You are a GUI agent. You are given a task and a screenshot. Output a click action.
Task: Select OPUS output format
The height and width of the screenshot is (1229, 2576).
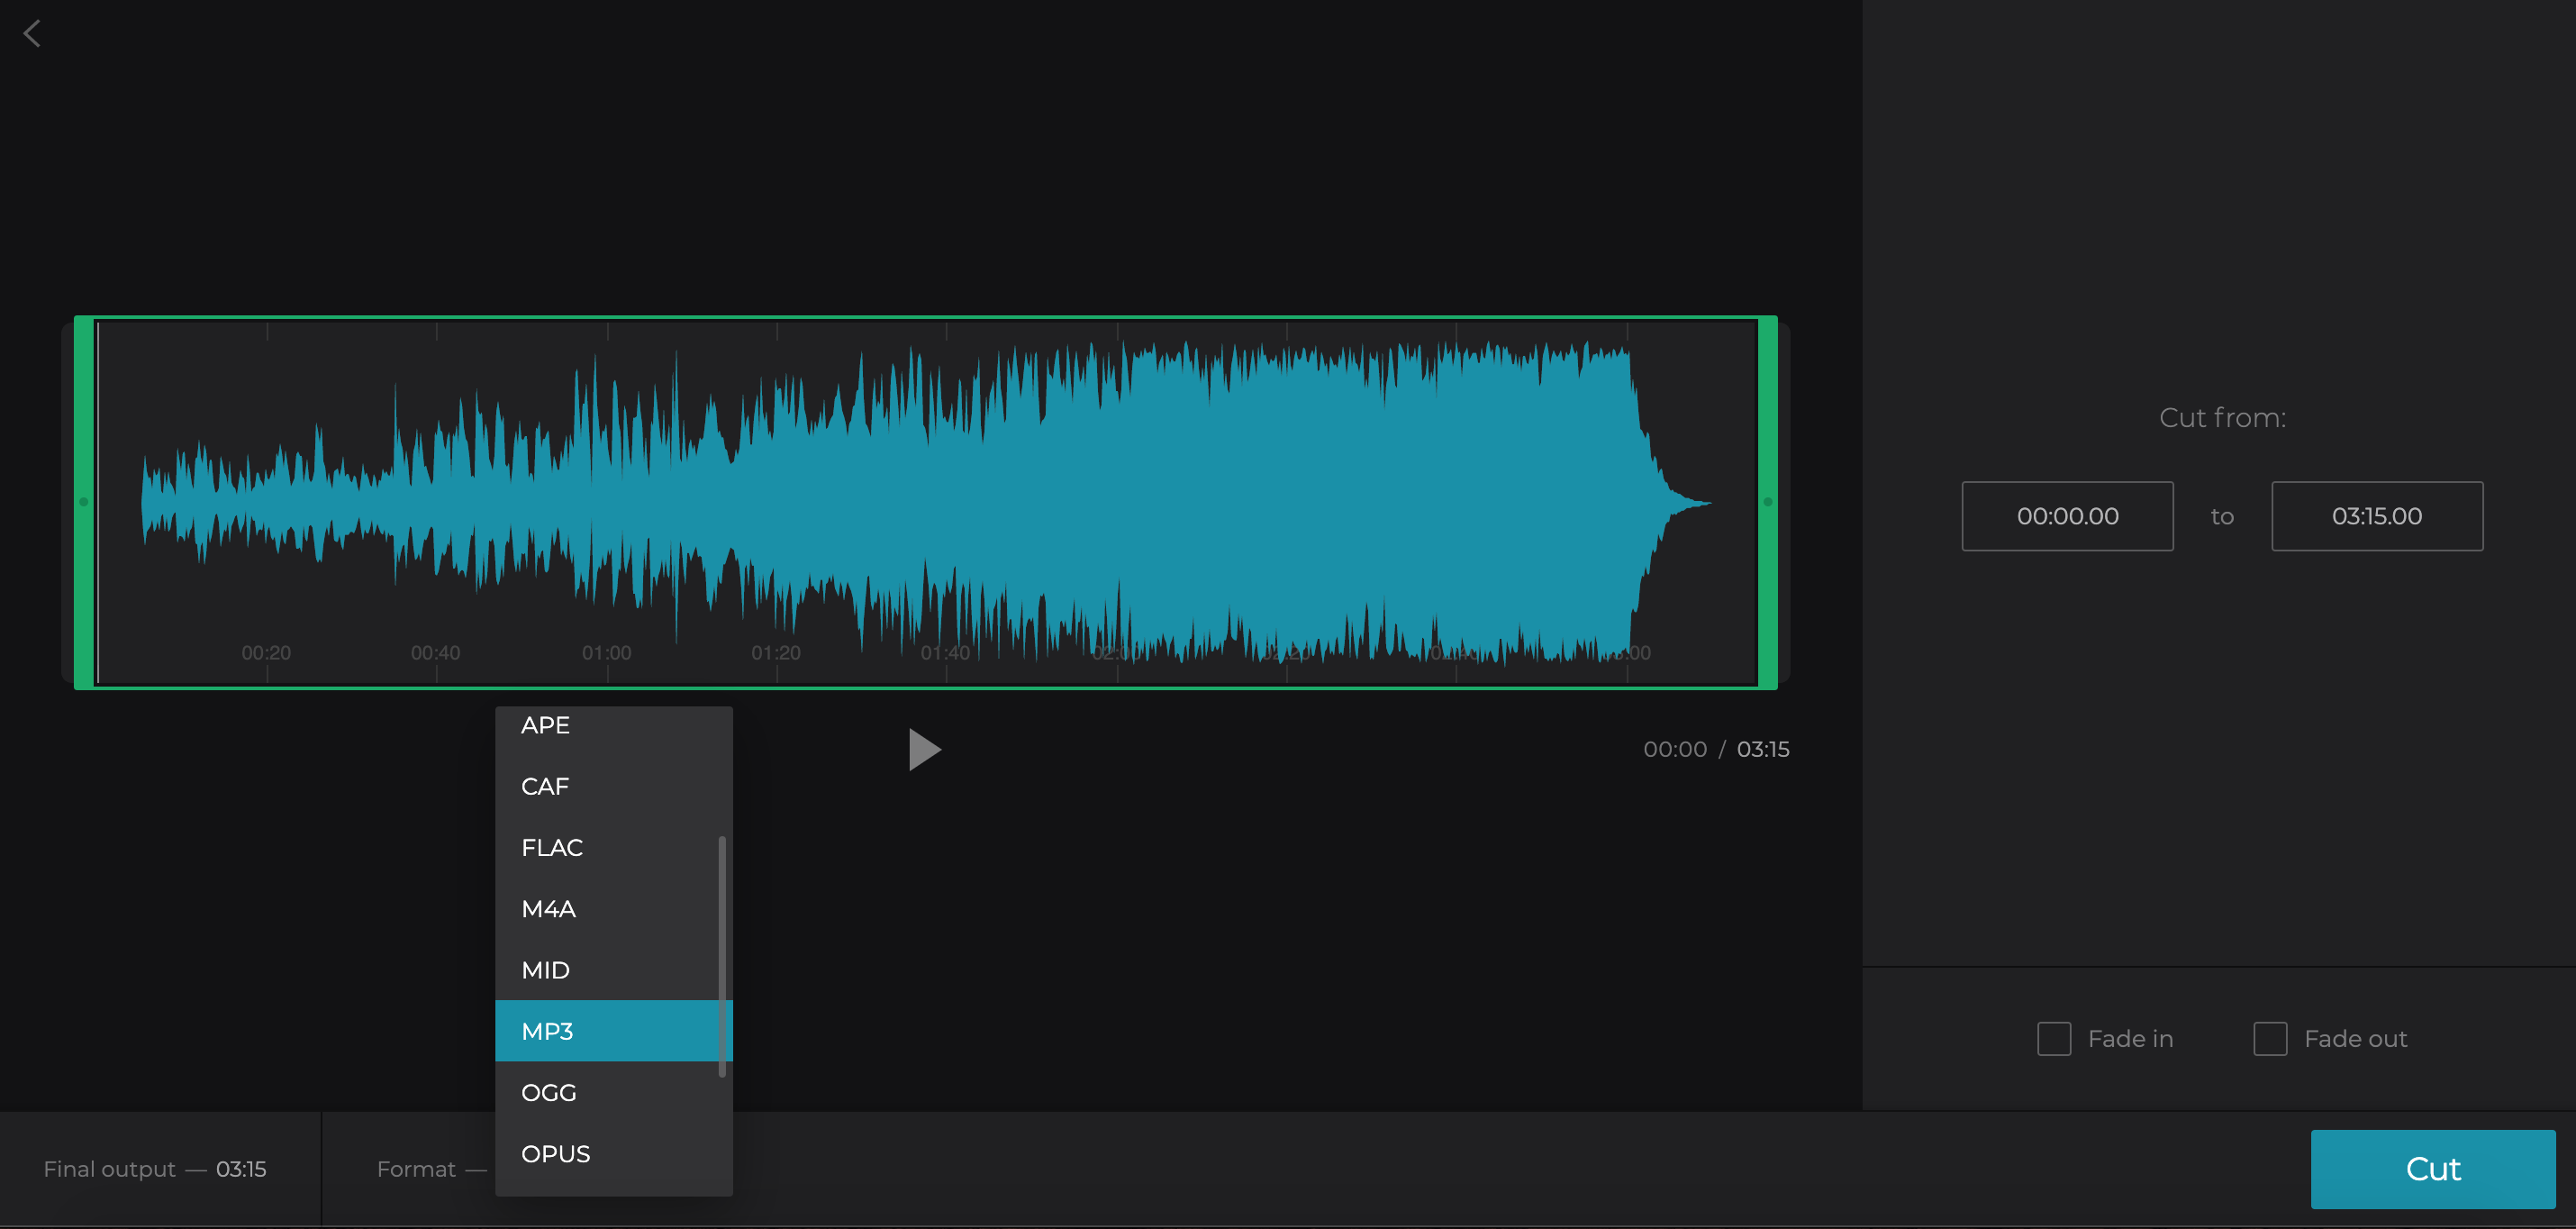click(556, 1153)
